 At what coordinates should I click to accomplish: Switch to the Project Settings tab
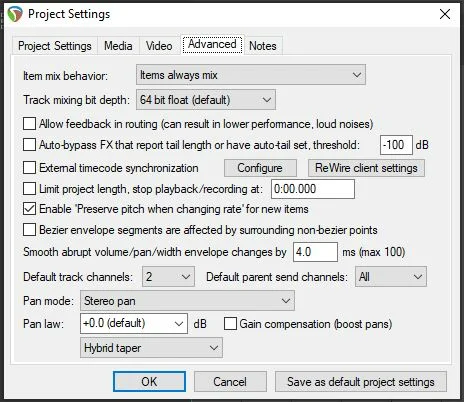coord(55,46)
